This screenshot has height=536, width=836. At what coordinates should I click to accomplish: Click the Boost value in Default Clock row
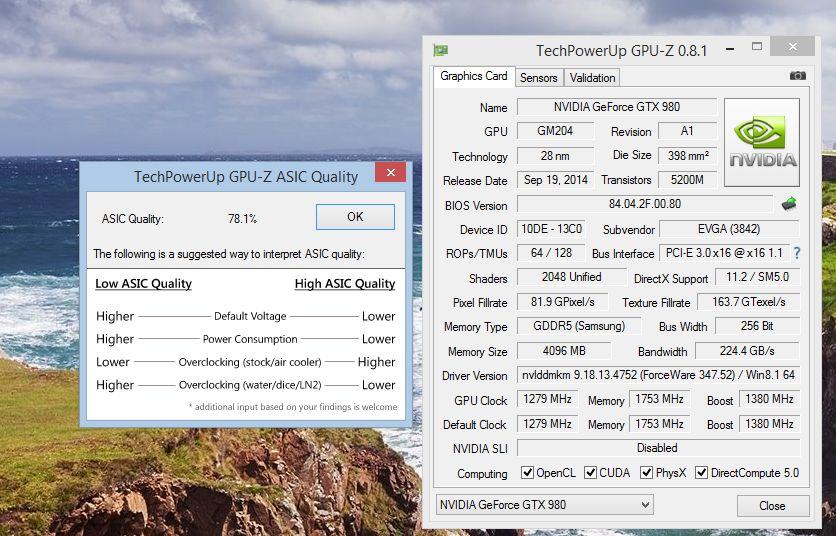click(x=769, y=424)
